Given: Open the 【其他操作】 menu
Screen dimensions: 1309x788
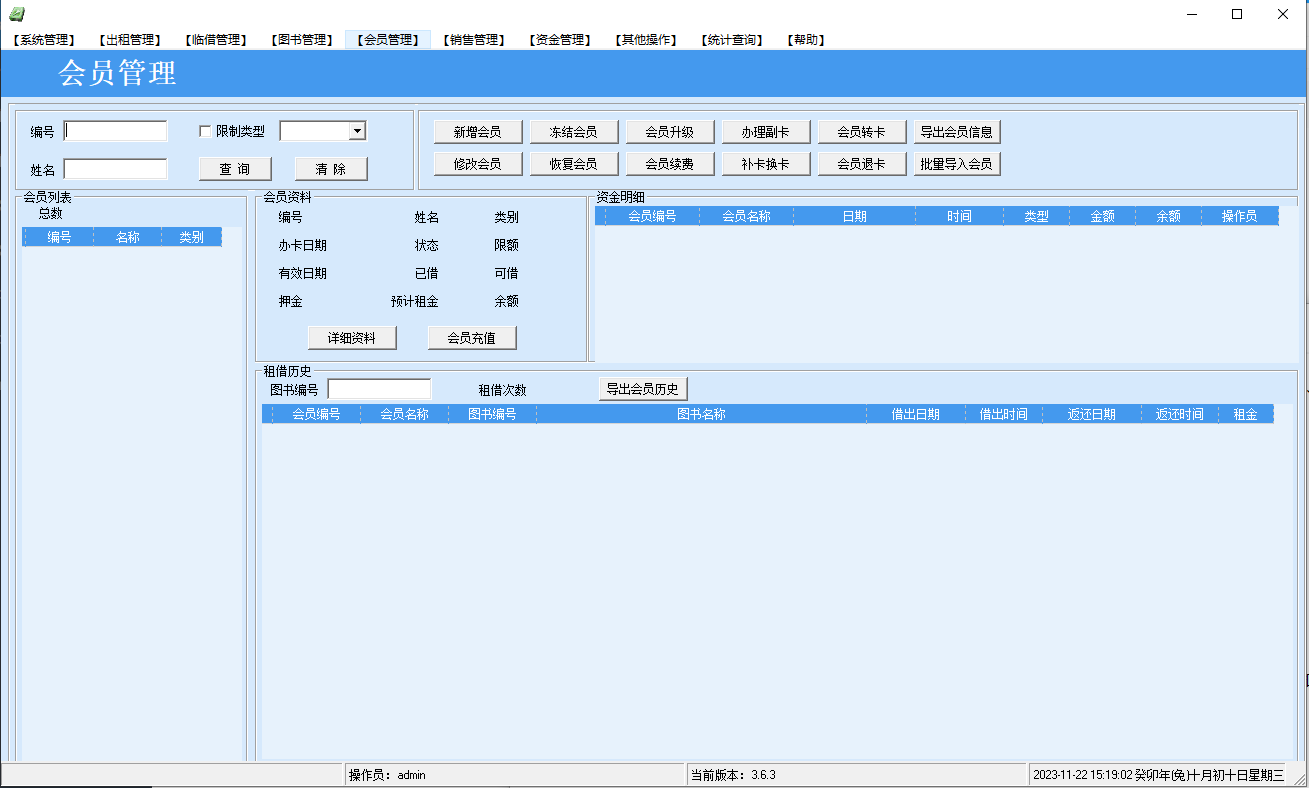Looking at the screenshot, I should pos(645,40).
